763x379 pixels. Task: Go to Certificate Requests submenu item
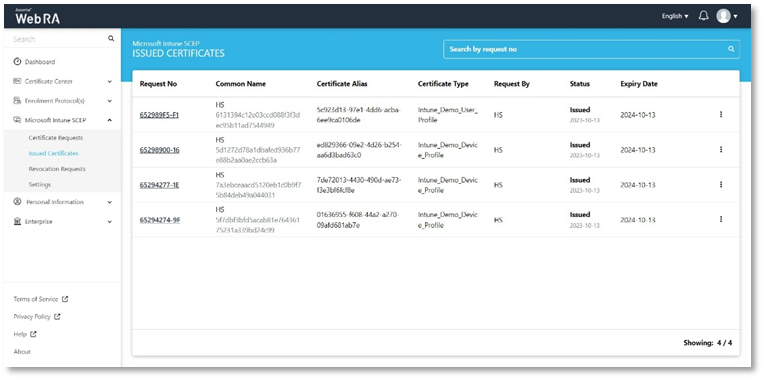click(55, 138)
